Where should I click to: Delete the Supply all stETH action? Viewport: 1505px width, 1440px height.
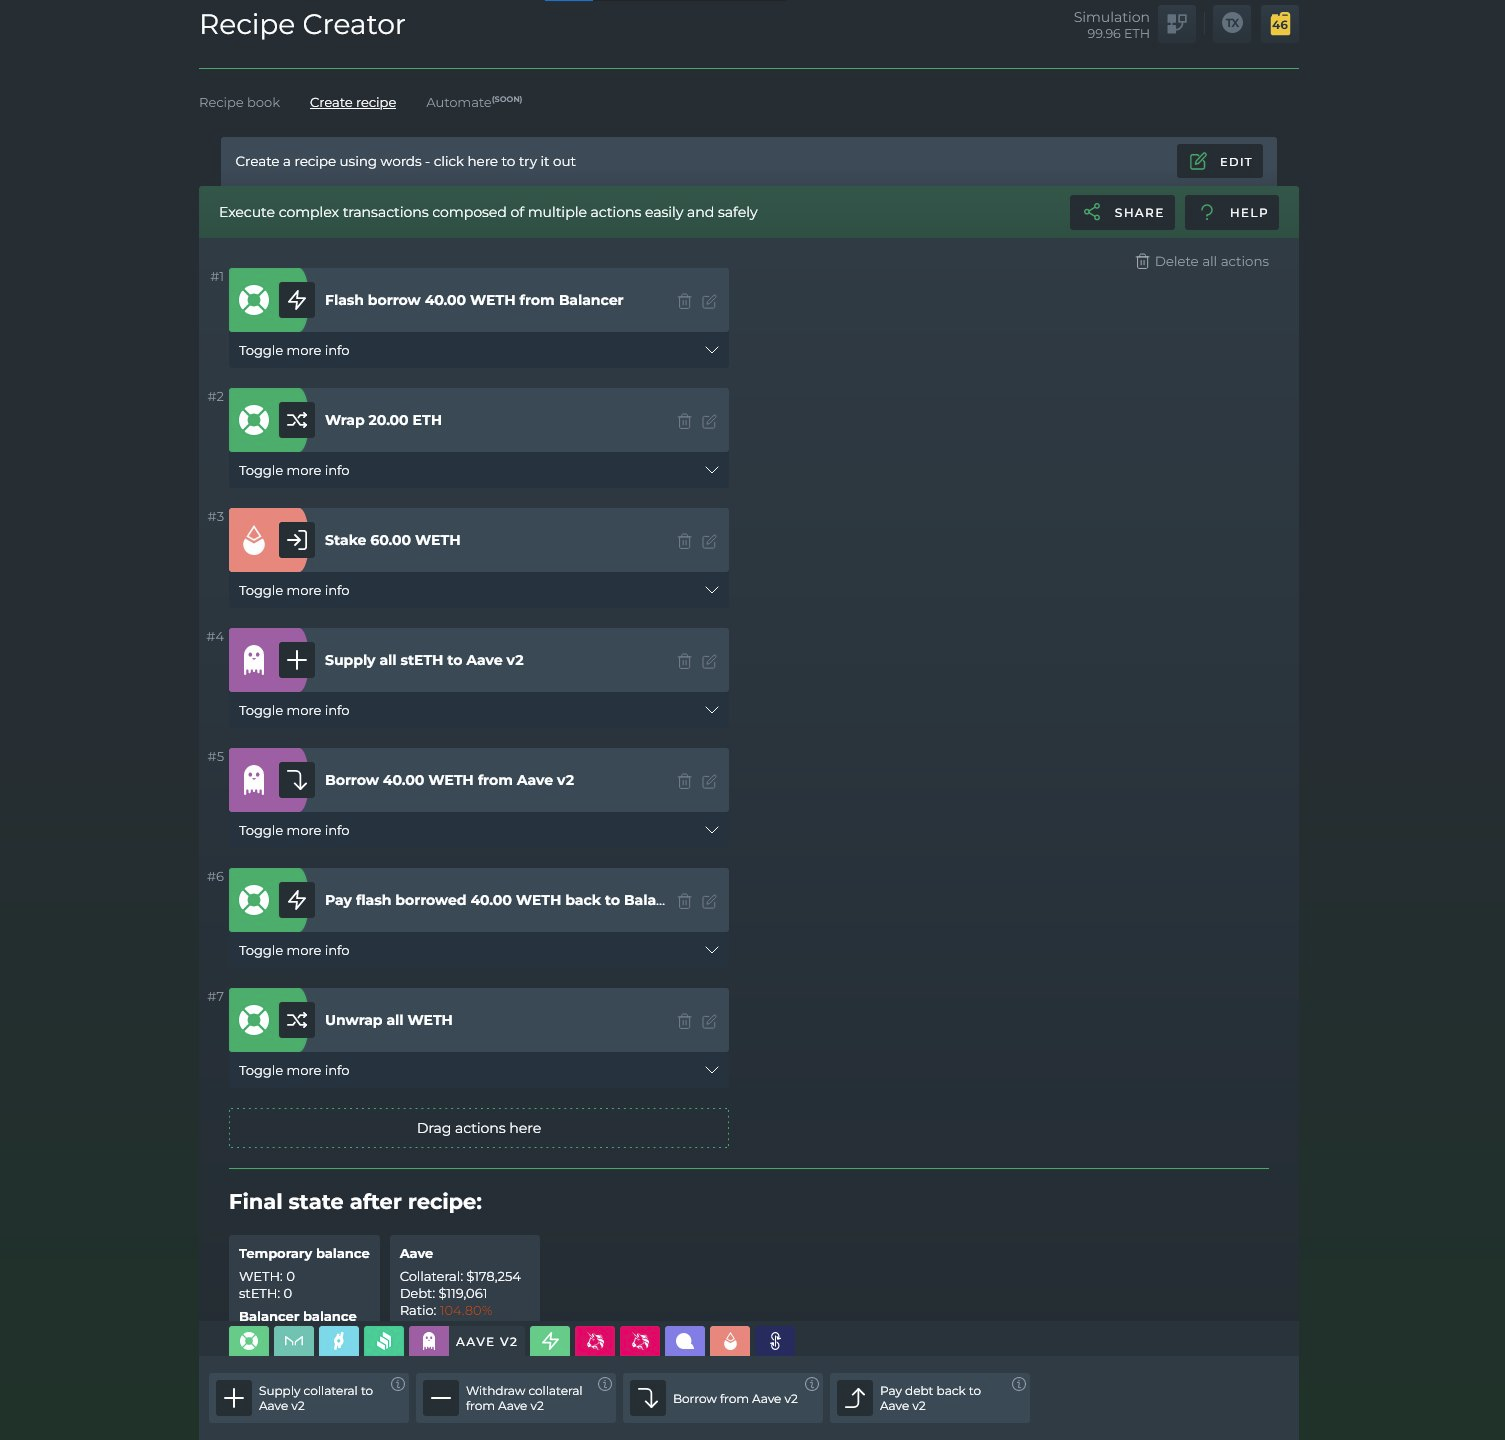pos(684,661)
